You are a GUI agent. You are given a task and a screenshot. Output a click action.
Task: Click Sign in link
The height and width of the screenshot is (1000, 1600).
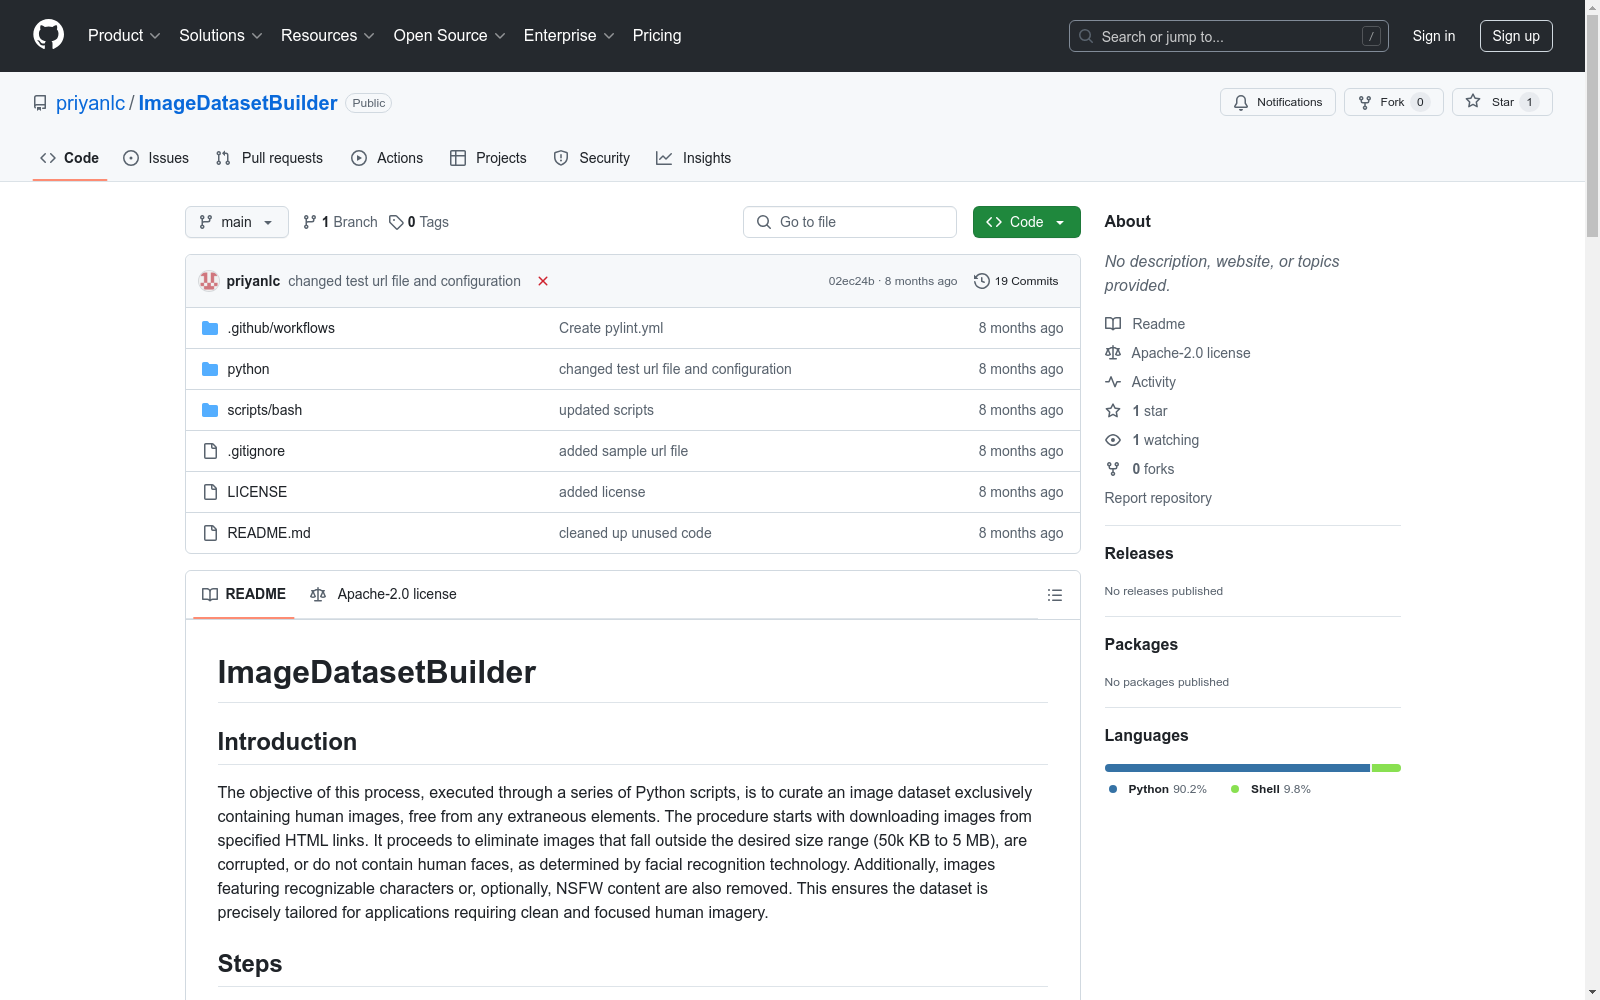click(1434, 36)
